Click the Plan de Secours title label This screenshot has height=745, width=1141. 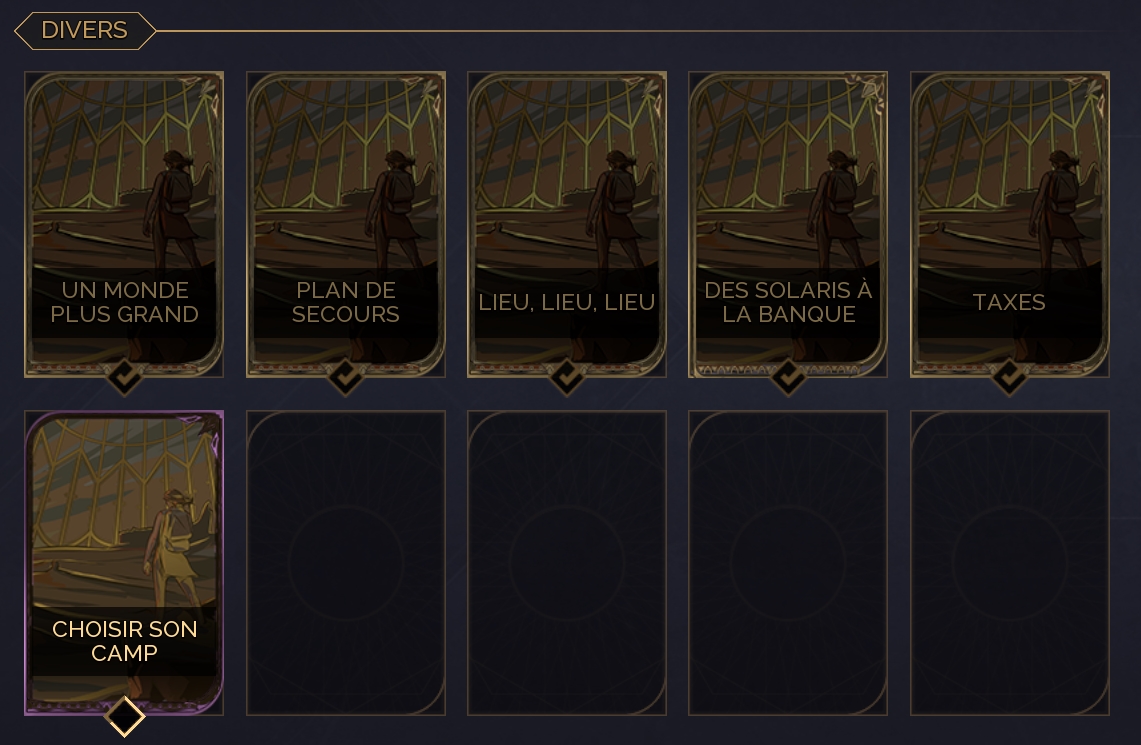(x=346, y=302)
